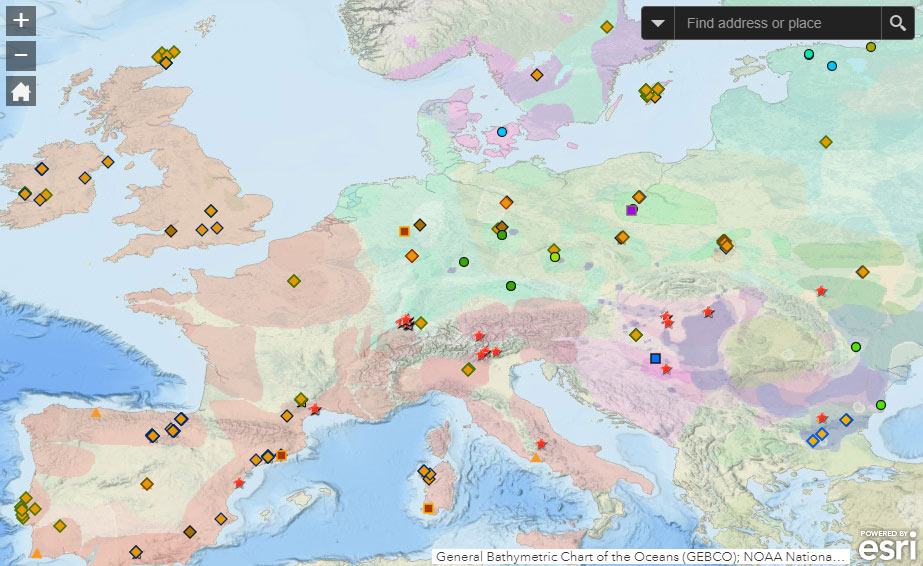Select the diamond marker in northern Italy
The width and height of the screenshot is (923, 566).
click(468, 369)
